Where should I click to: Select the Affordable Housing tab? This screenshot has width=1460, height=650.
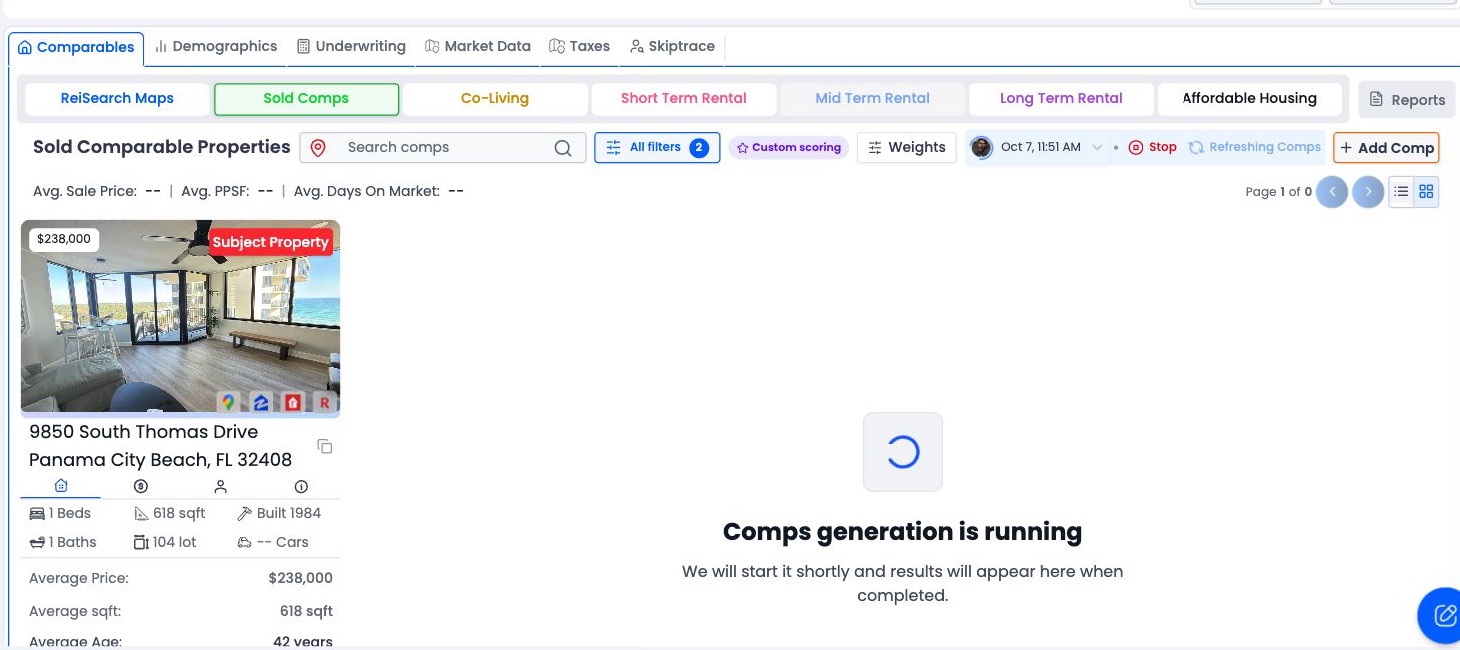[x=1250, y=99]
